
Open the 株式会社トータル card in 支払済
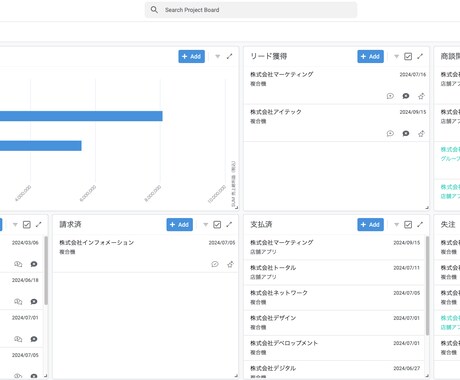(x=334, y=272)
